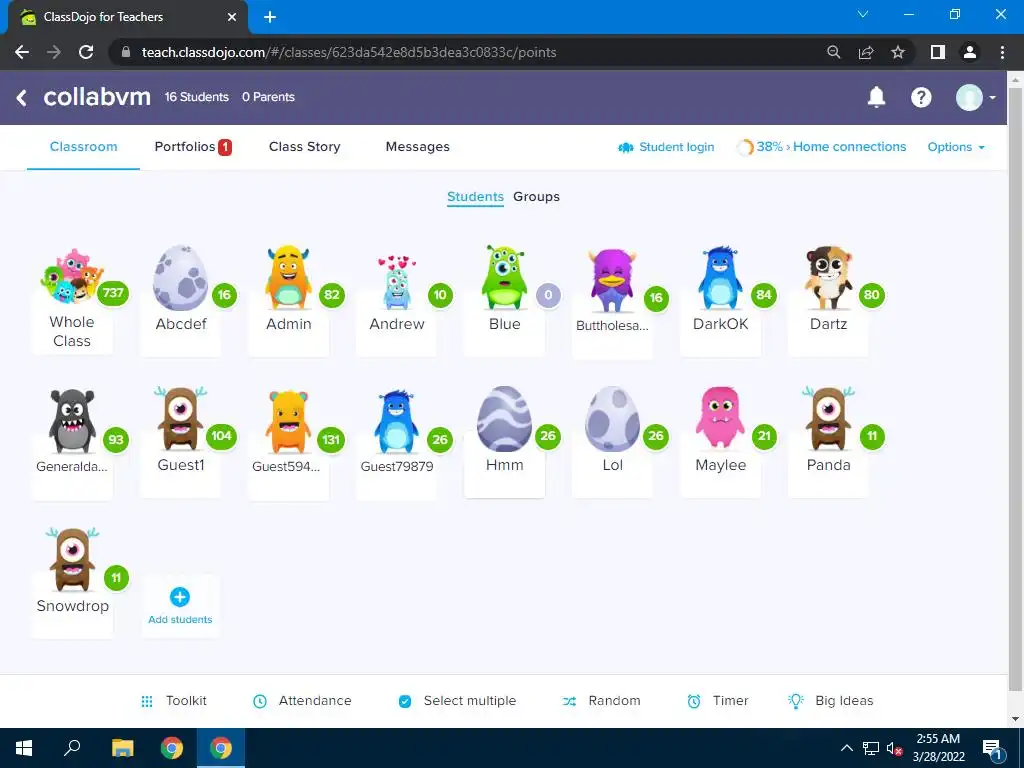The image size is (1024, 768).
Task: Open a new Chrome tab
Action: (x=270, y=17)
